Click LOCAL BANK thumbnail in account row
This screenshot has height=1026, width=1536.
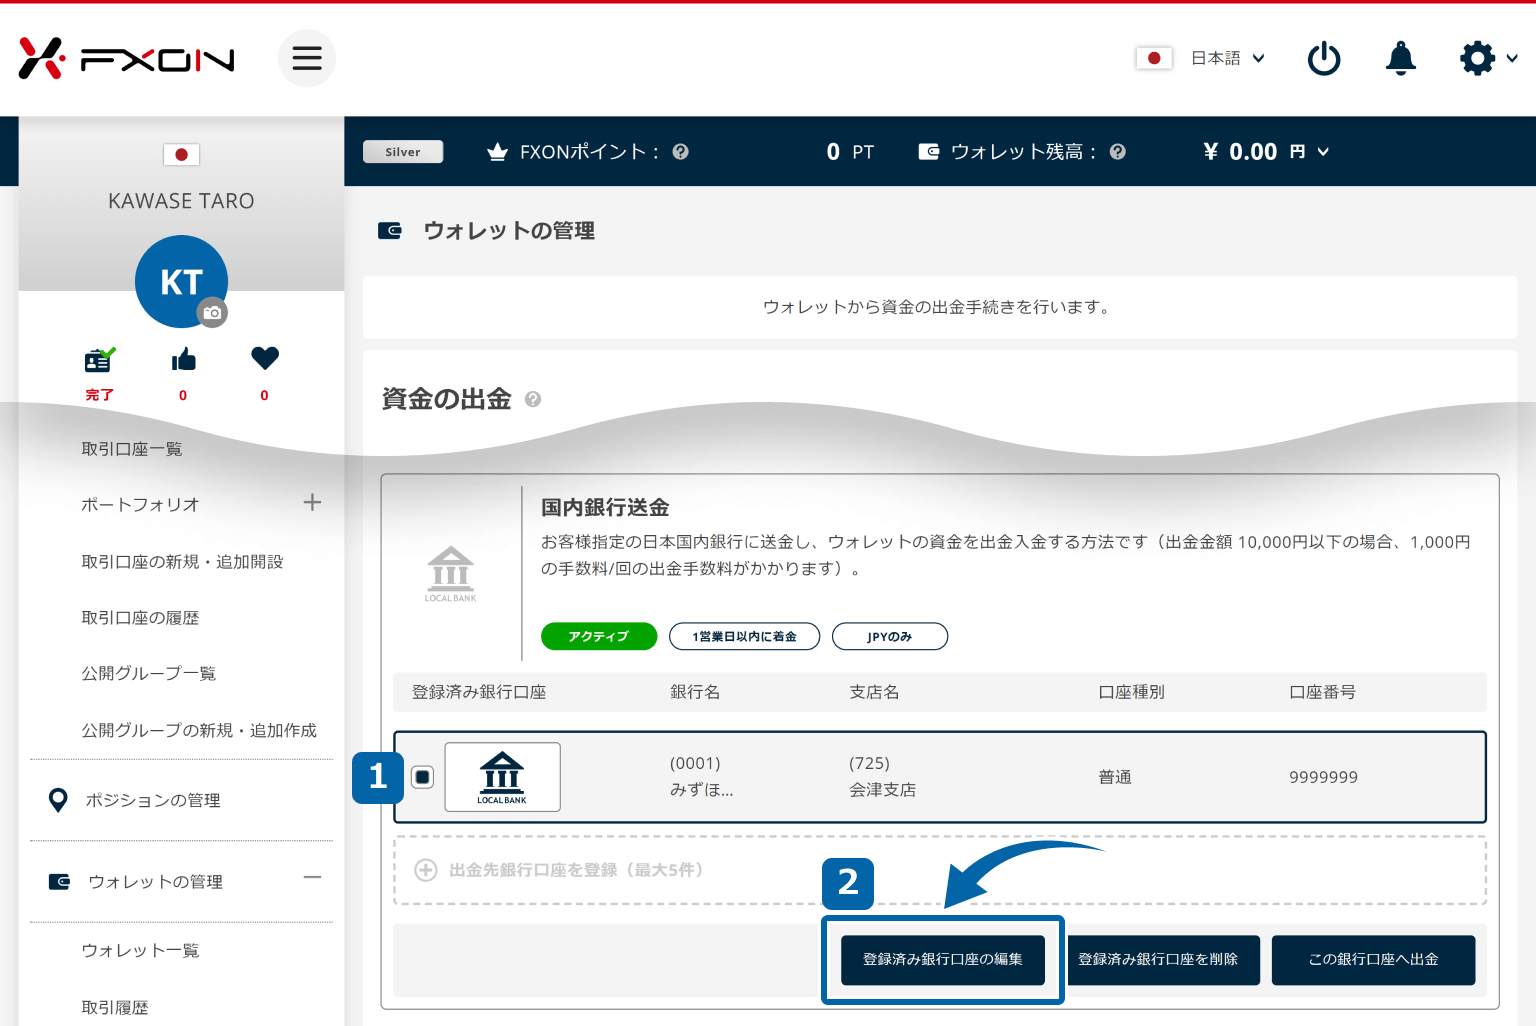(502, 777)
